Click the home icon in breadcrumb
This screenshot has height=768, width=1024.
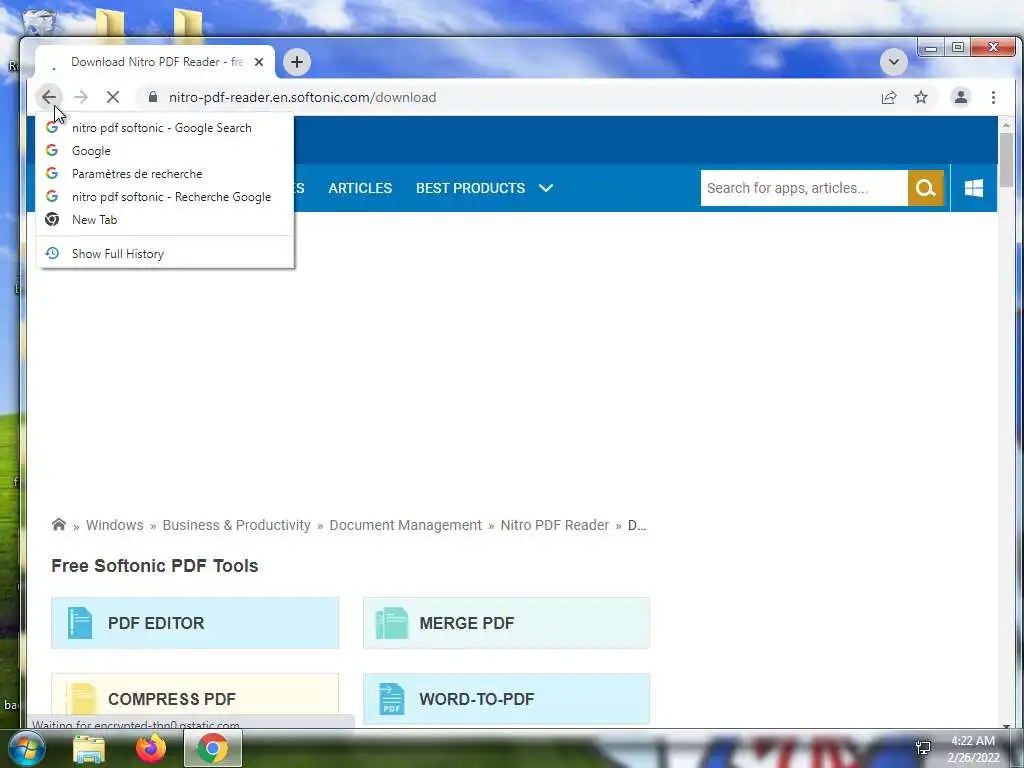[59, 524]
